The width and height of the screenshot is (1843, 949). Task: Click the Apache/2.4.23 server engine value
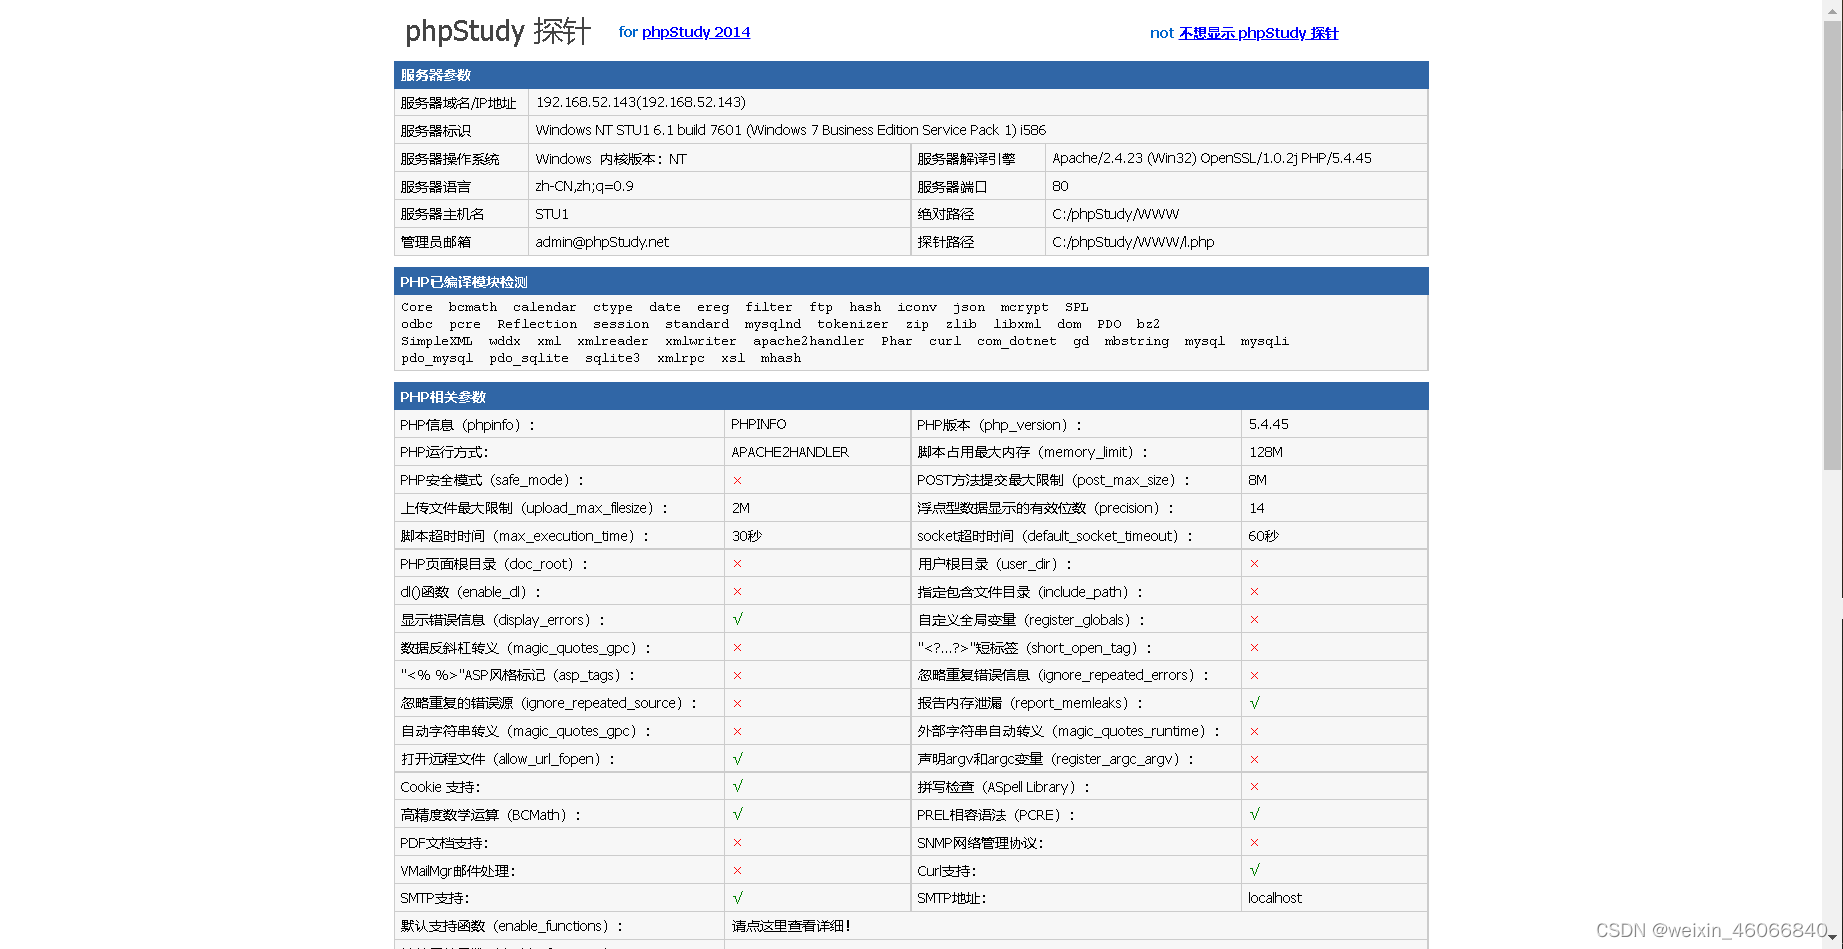1212,158
